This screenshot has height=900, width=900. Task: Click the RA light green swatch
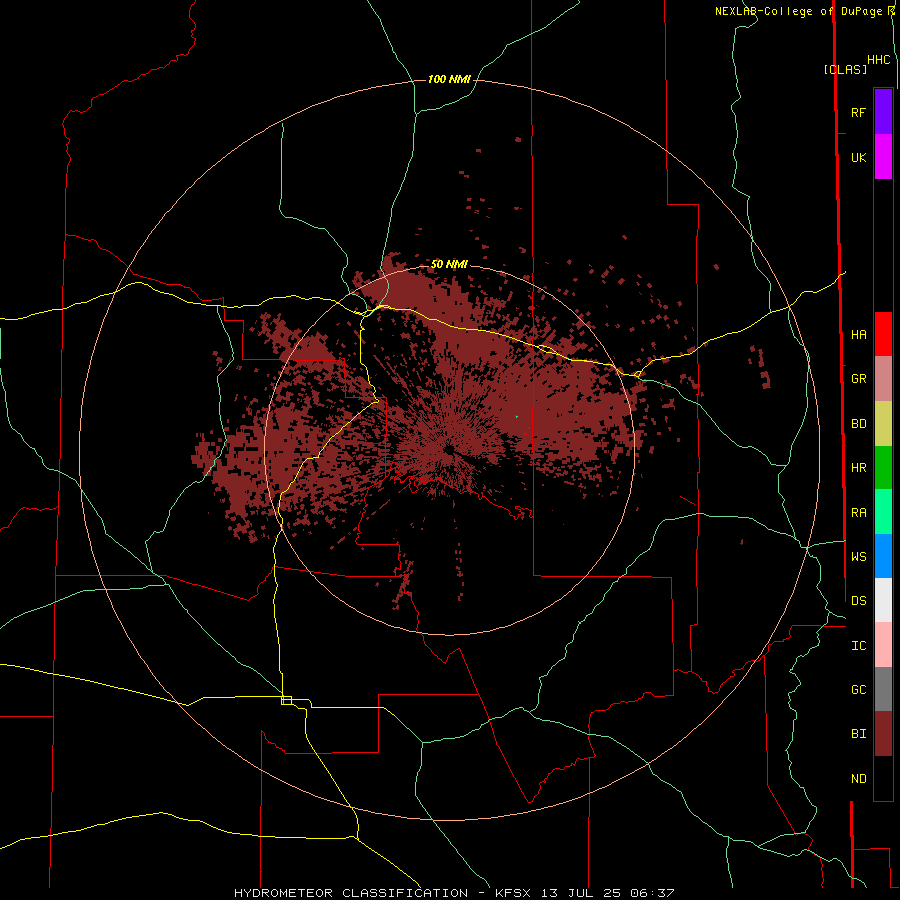click(x=883, y=512)
